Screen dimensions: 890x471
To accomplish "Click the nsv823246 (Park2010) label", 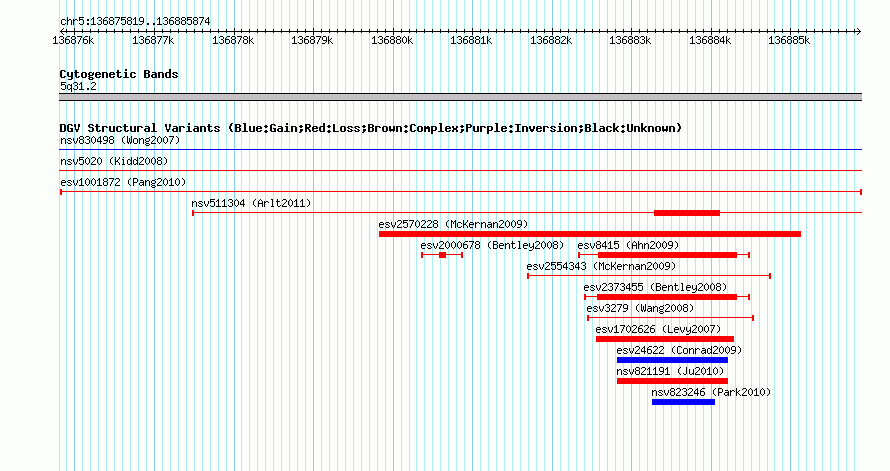I will [x=711, y=392].
